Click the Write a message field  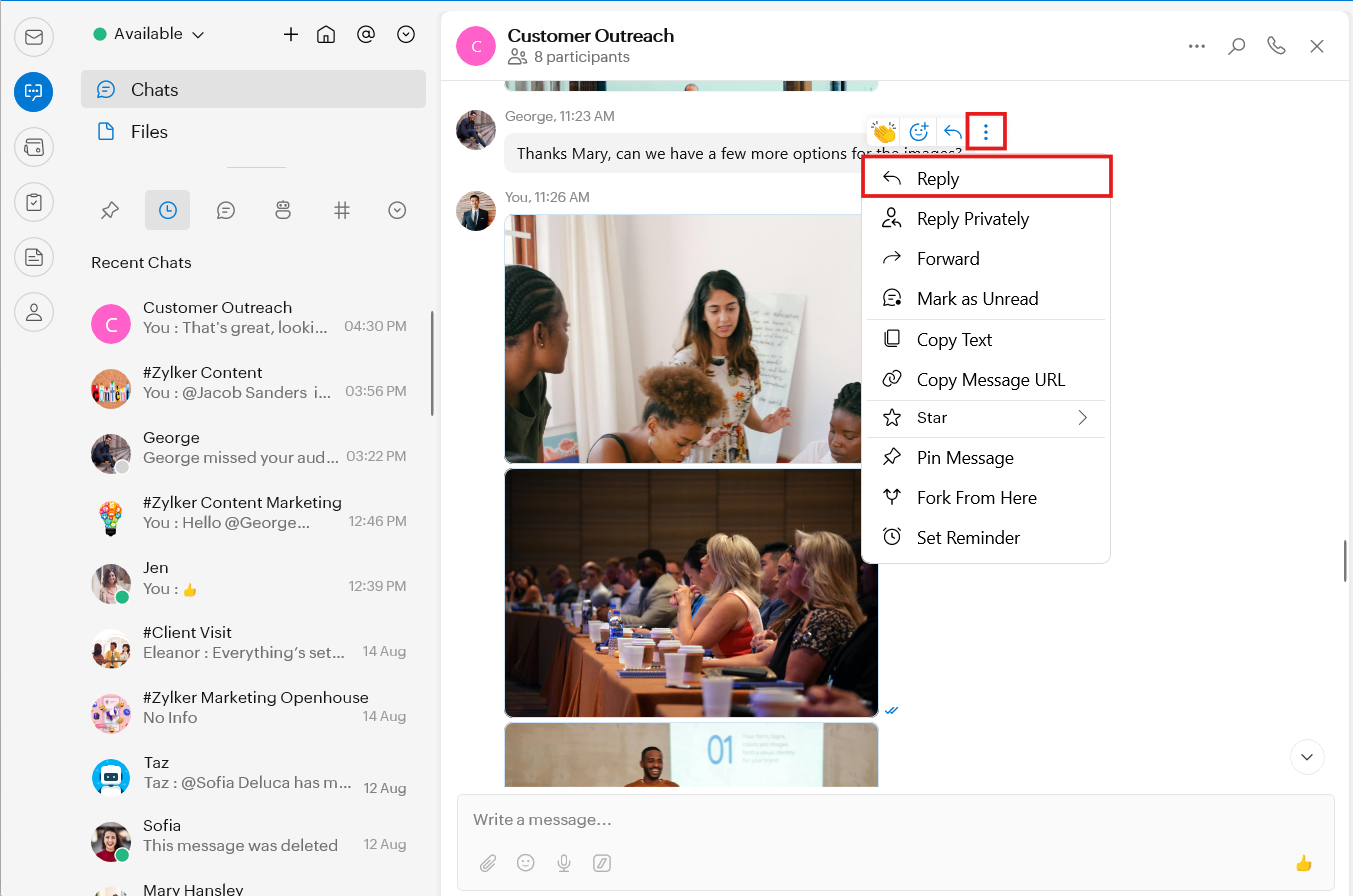click(x=895, y=820)
